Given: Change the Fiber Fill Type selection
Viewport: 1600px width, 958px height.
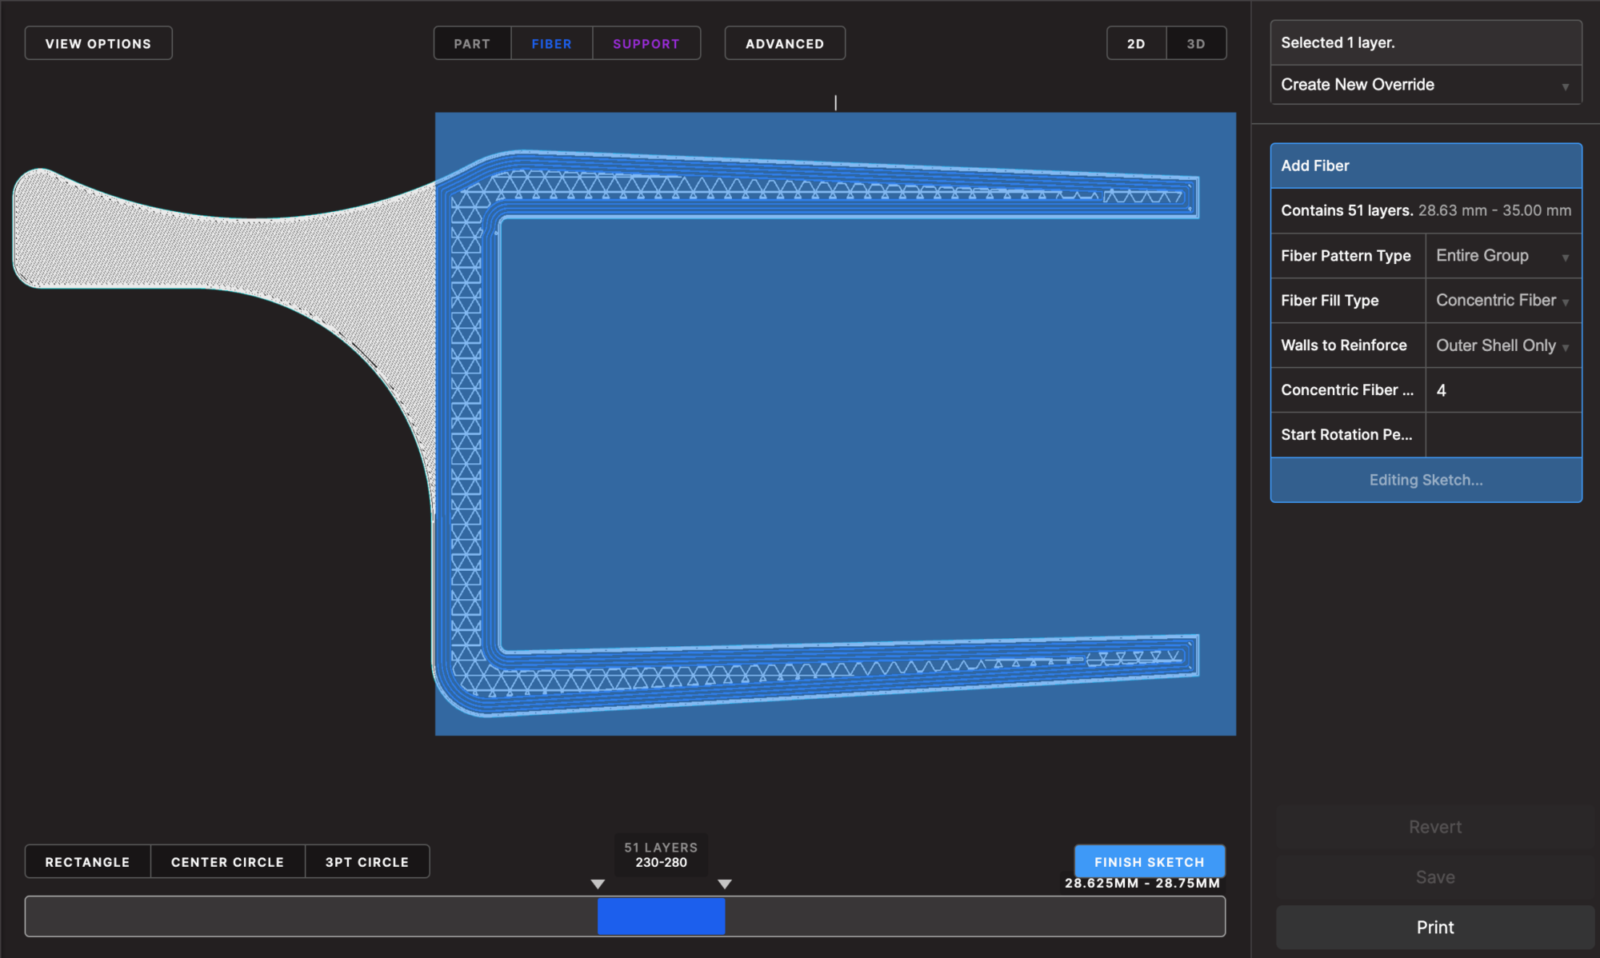Looking at the screenshot, I should (x=1502, y=300).
